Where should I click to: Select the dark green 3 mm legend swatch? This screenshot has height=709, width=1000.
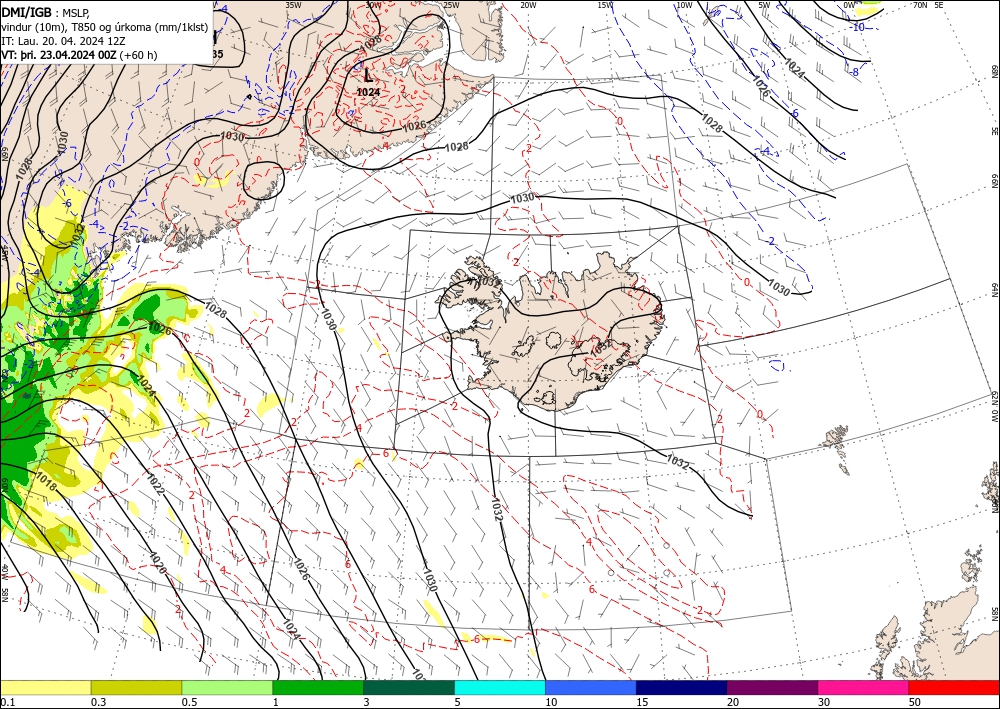coord(409,687)
